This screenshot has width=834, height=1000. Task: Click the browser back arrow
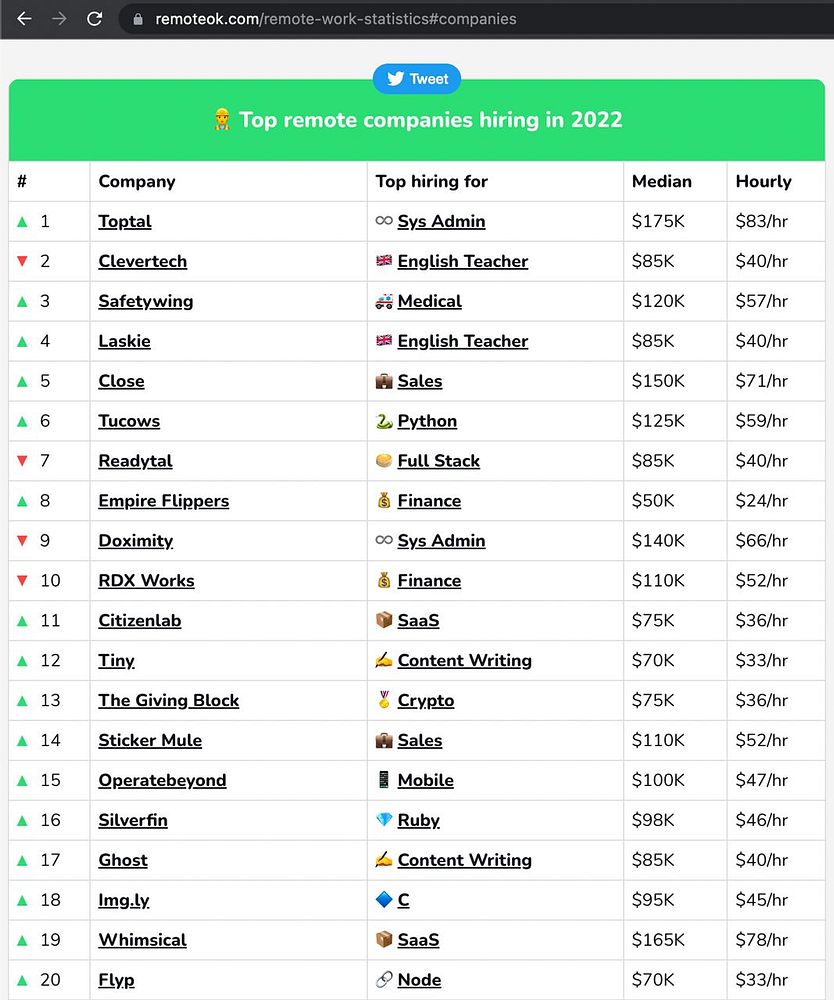(x=24, y=19)
